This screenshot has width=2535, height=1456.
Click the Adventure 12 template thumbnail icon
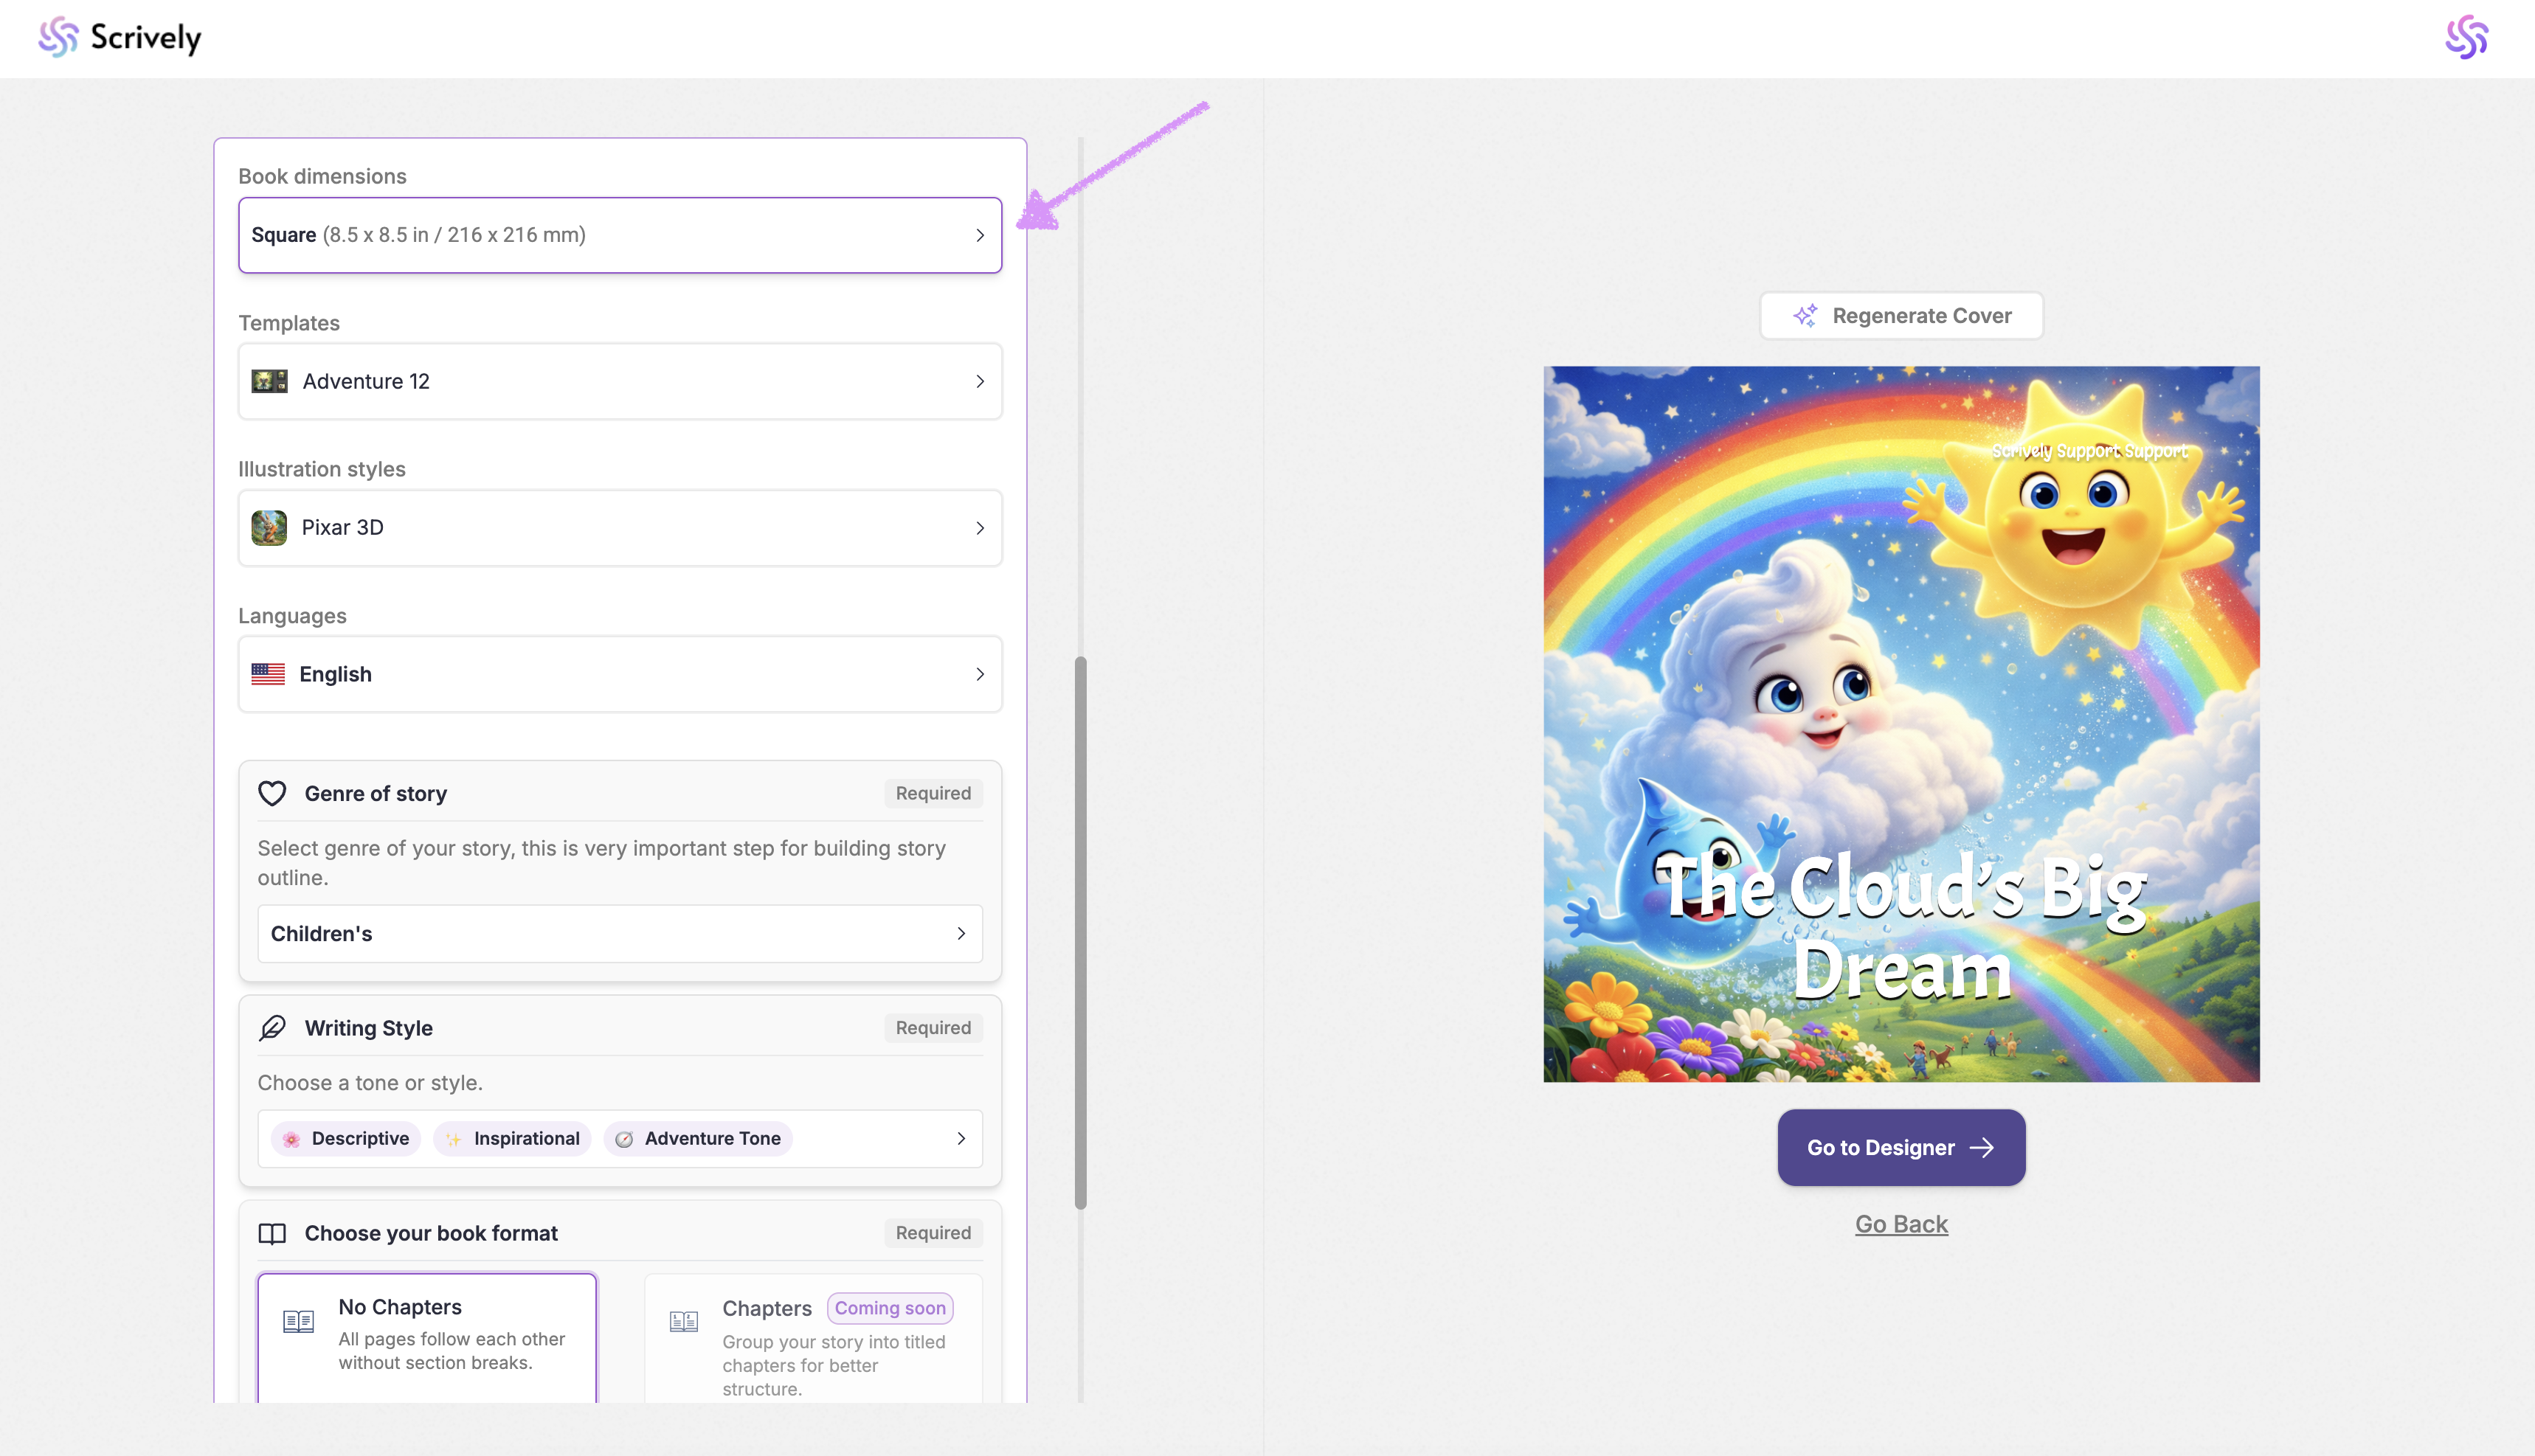pos(269,381)
